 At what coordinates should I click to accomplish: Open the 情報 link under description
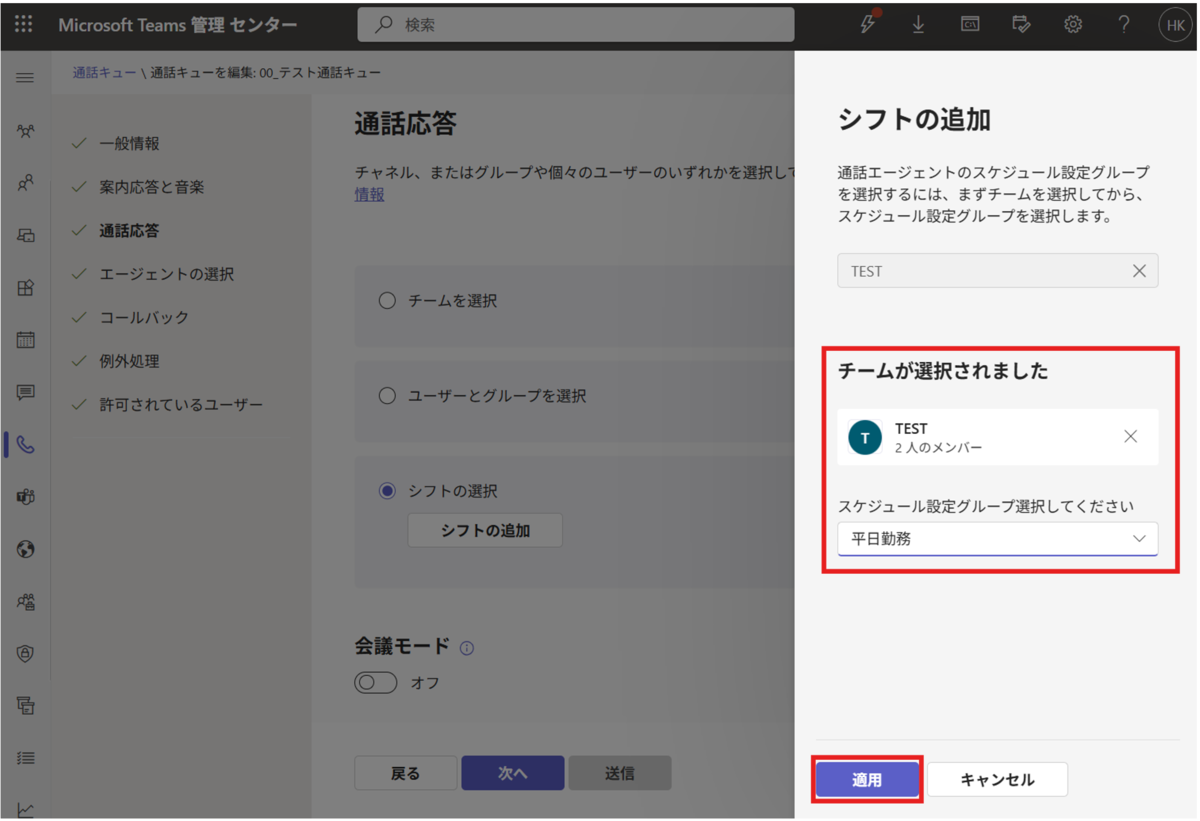pyautogui.click(x=369, y=195)
